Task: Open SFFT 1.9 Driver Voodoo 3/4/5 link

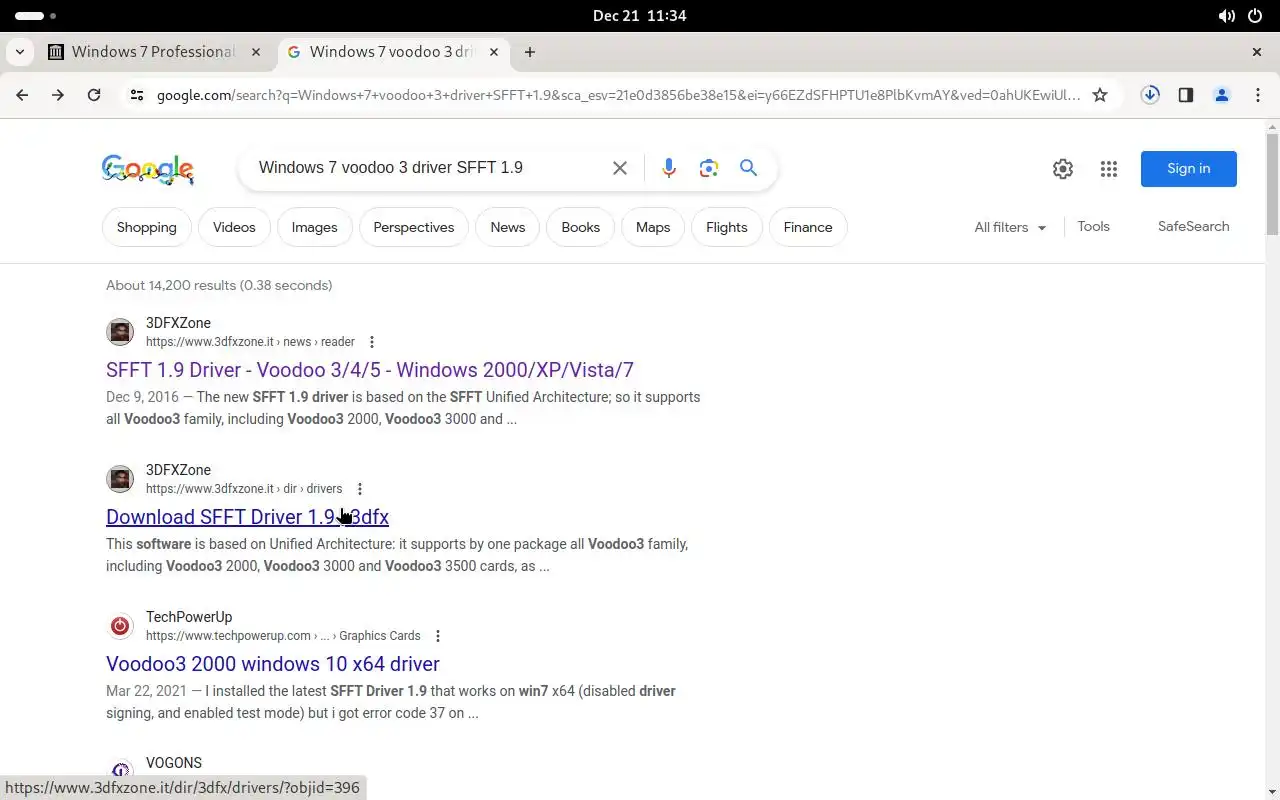Action: (x=370, y=370)
